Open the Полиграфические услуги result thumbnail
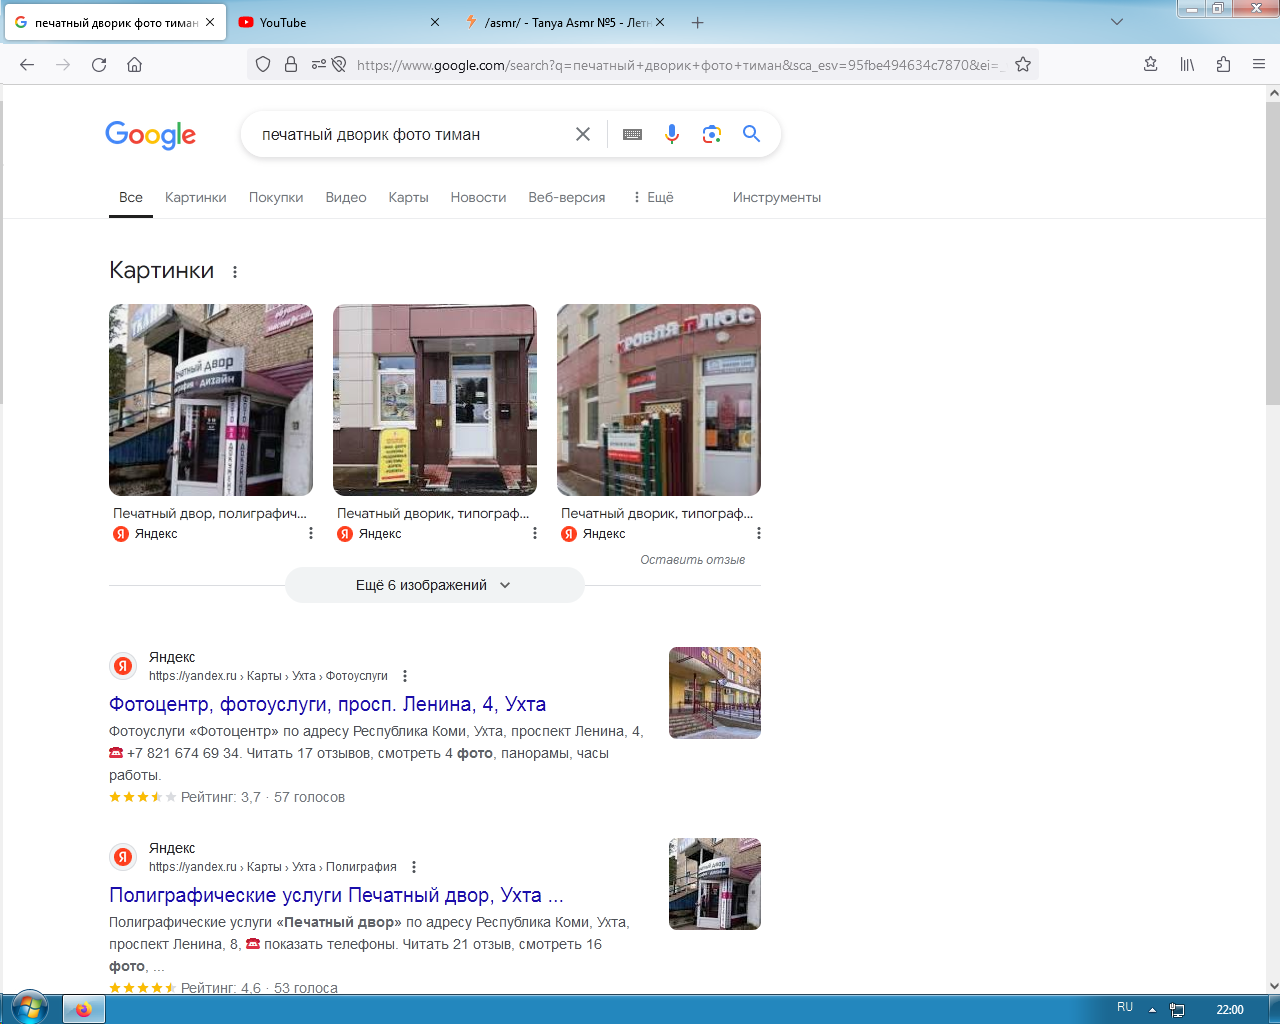 715,884
